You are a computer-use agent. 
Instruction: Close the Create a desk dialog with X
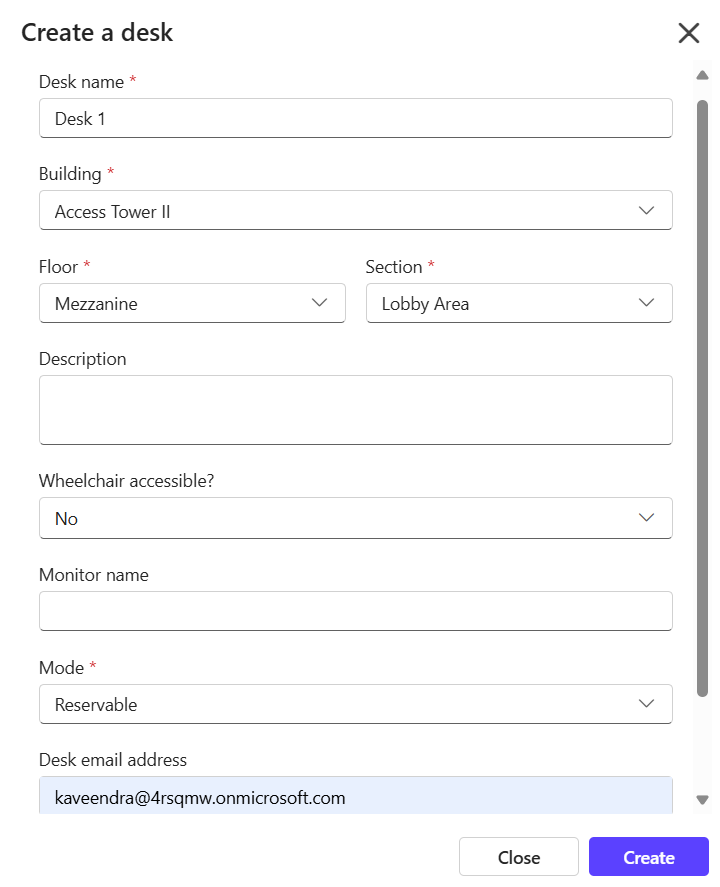pos(688,33)
